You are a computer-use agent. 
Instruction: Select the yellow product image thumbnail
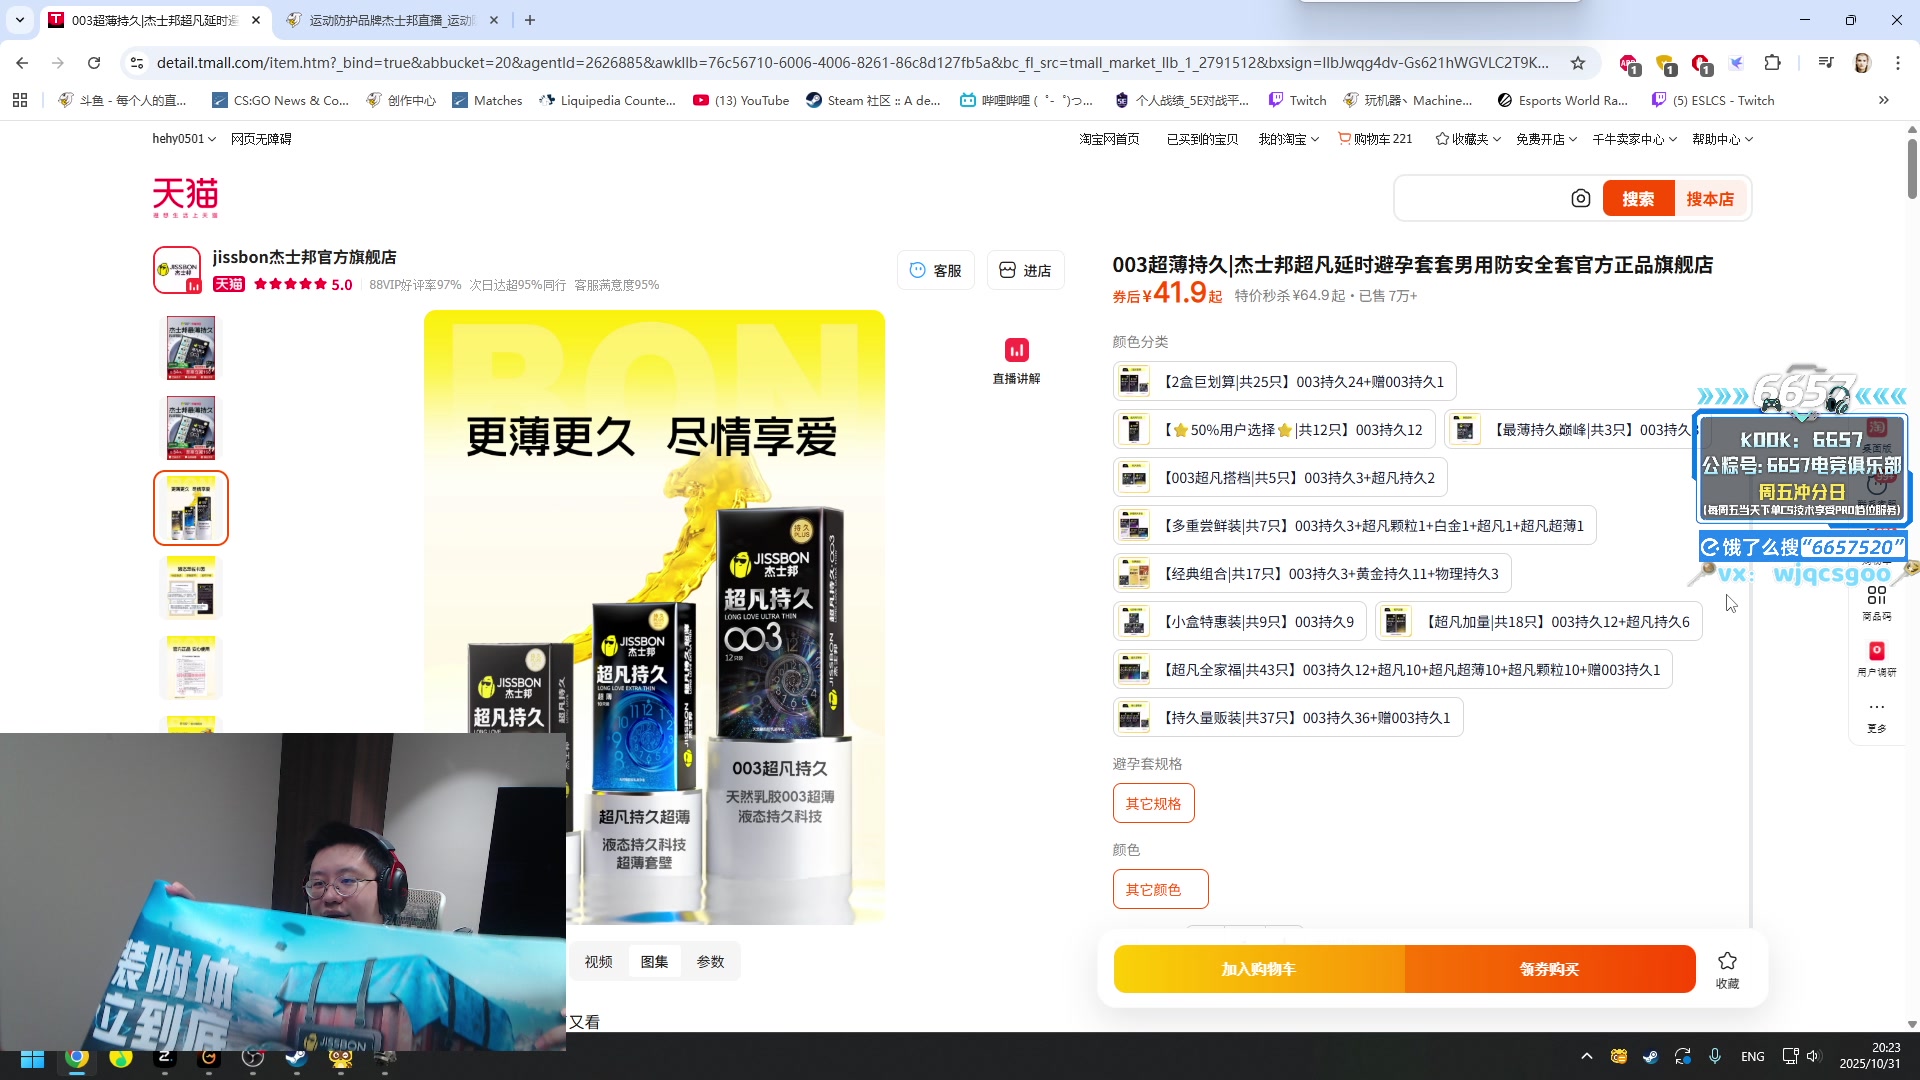190,508
